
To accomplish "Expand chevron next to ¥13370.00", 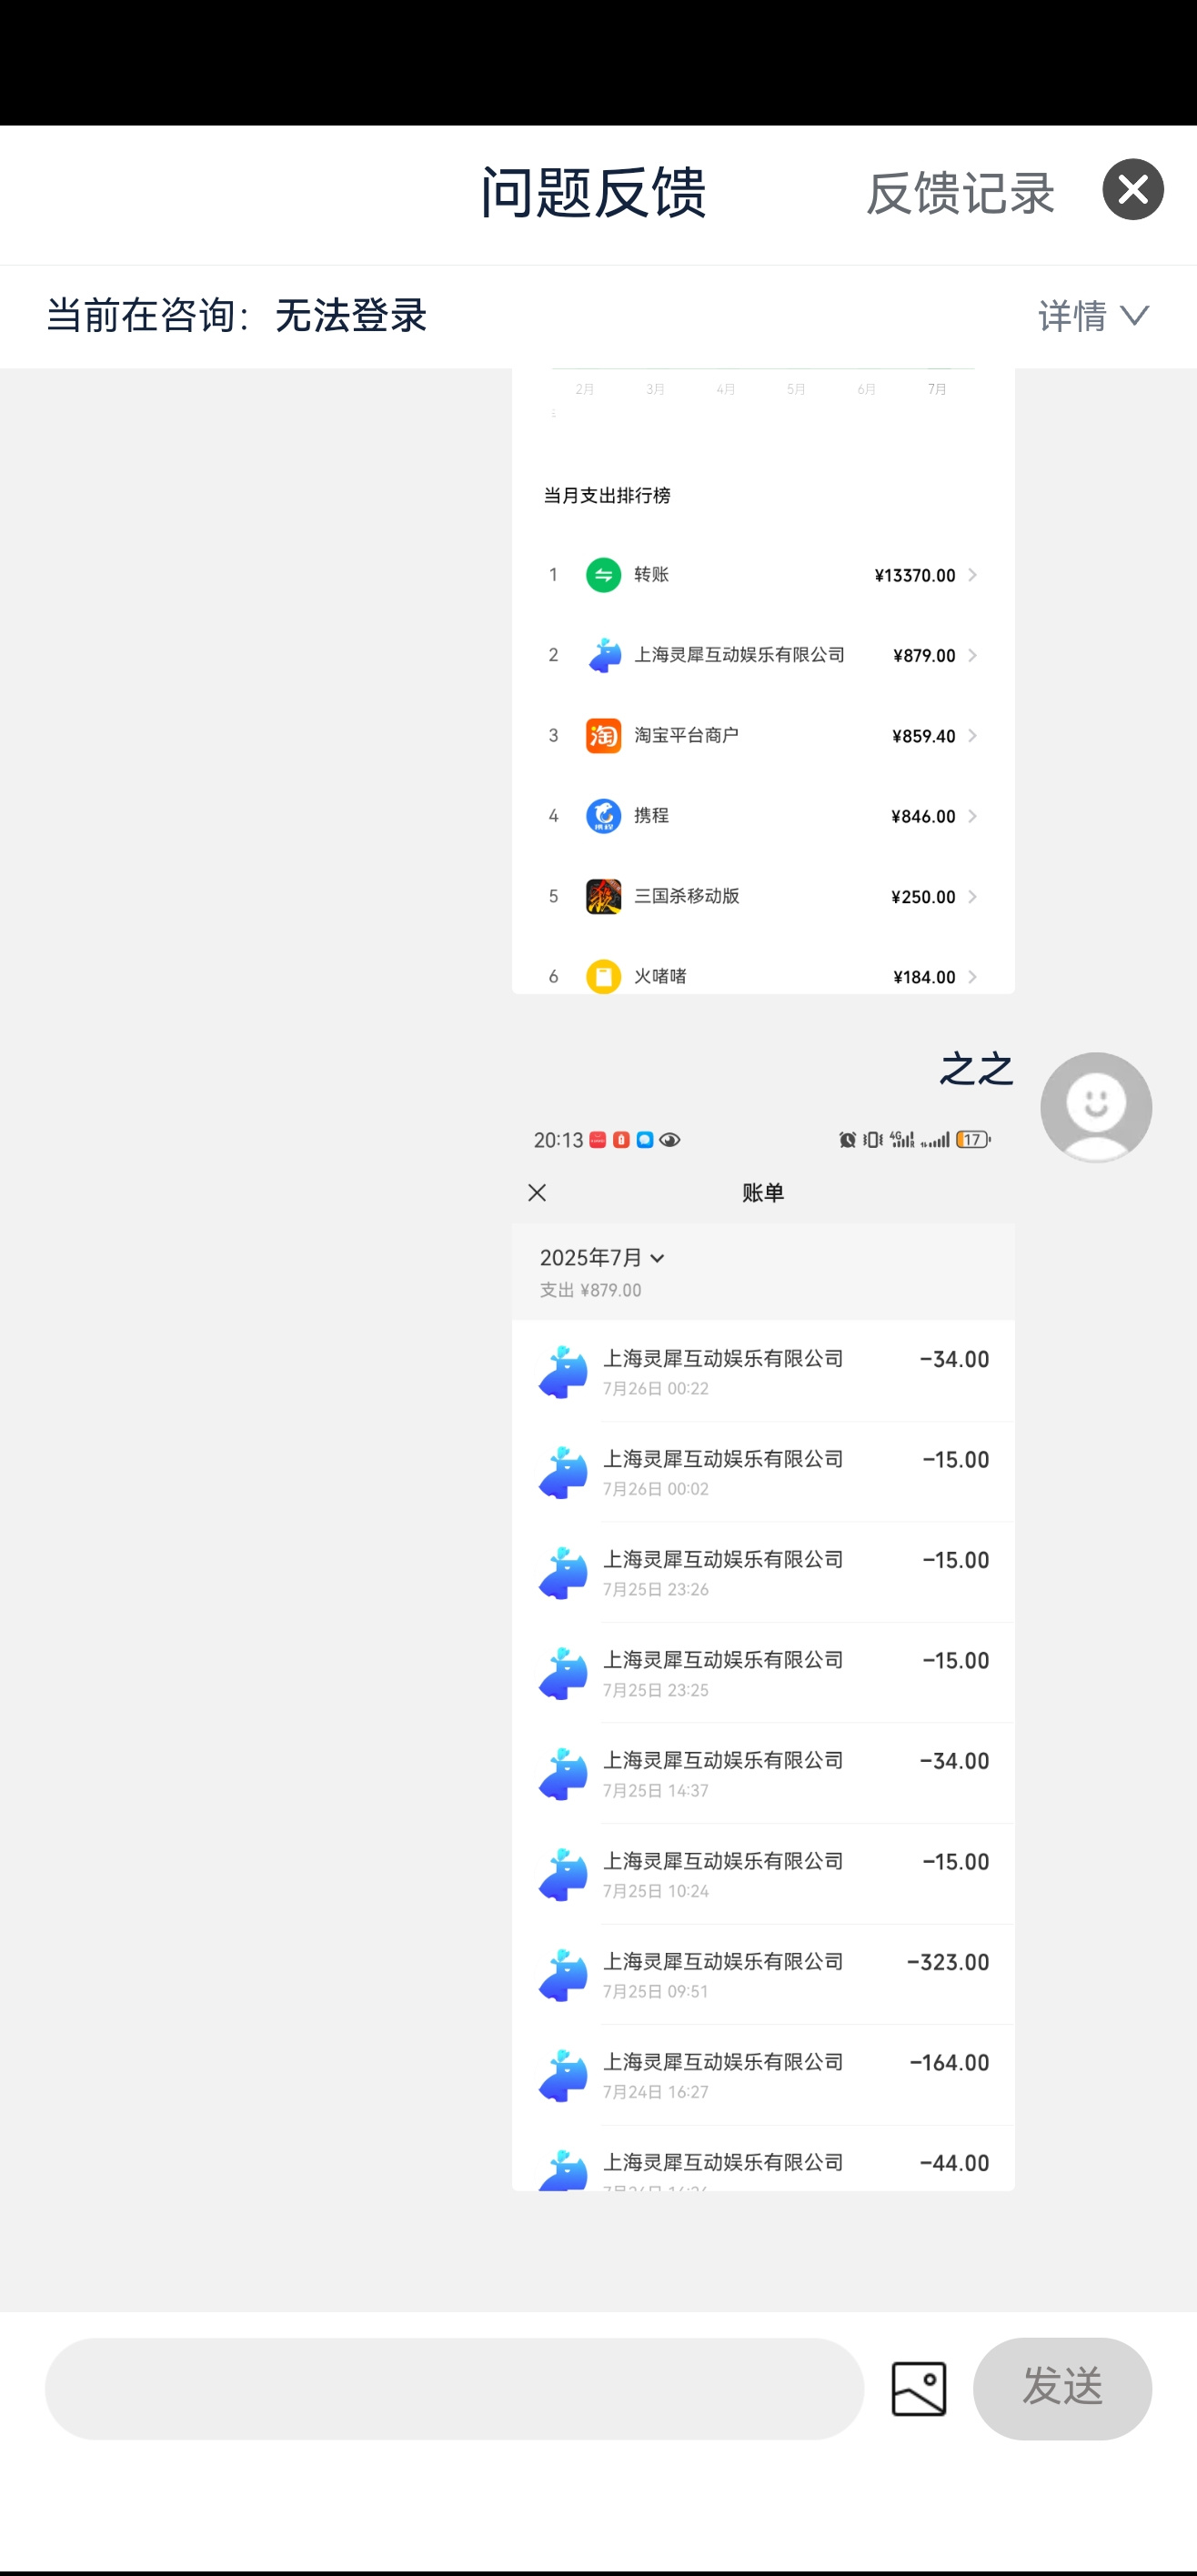I will [x=972, y=575].
